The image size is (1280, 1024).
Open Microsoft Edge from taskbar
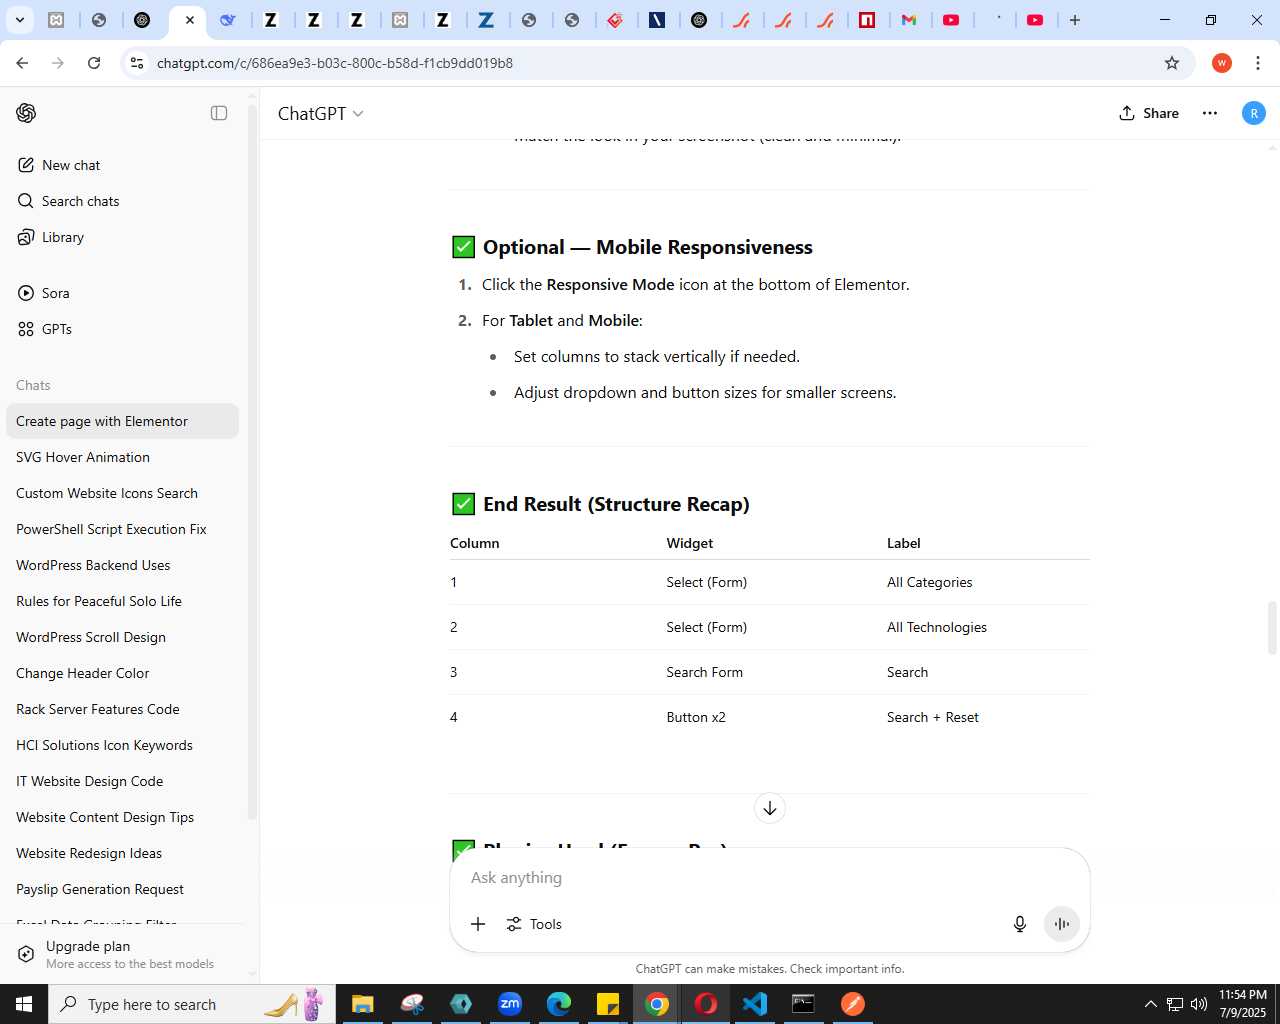click(x=559, y=1004)
